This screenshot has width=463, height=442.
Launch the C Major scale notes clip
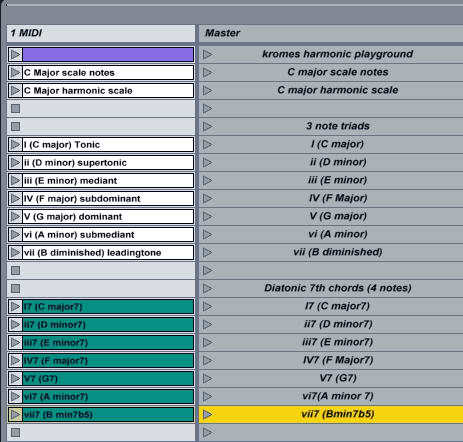pyautogui.click(x=15, y=72)
